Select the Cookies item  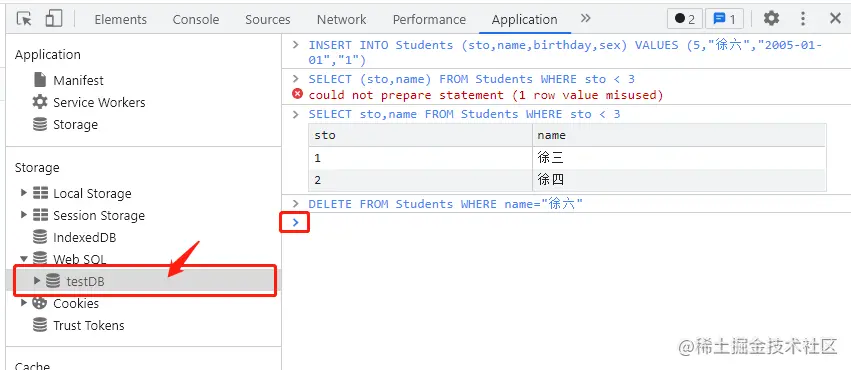(76, 304)
